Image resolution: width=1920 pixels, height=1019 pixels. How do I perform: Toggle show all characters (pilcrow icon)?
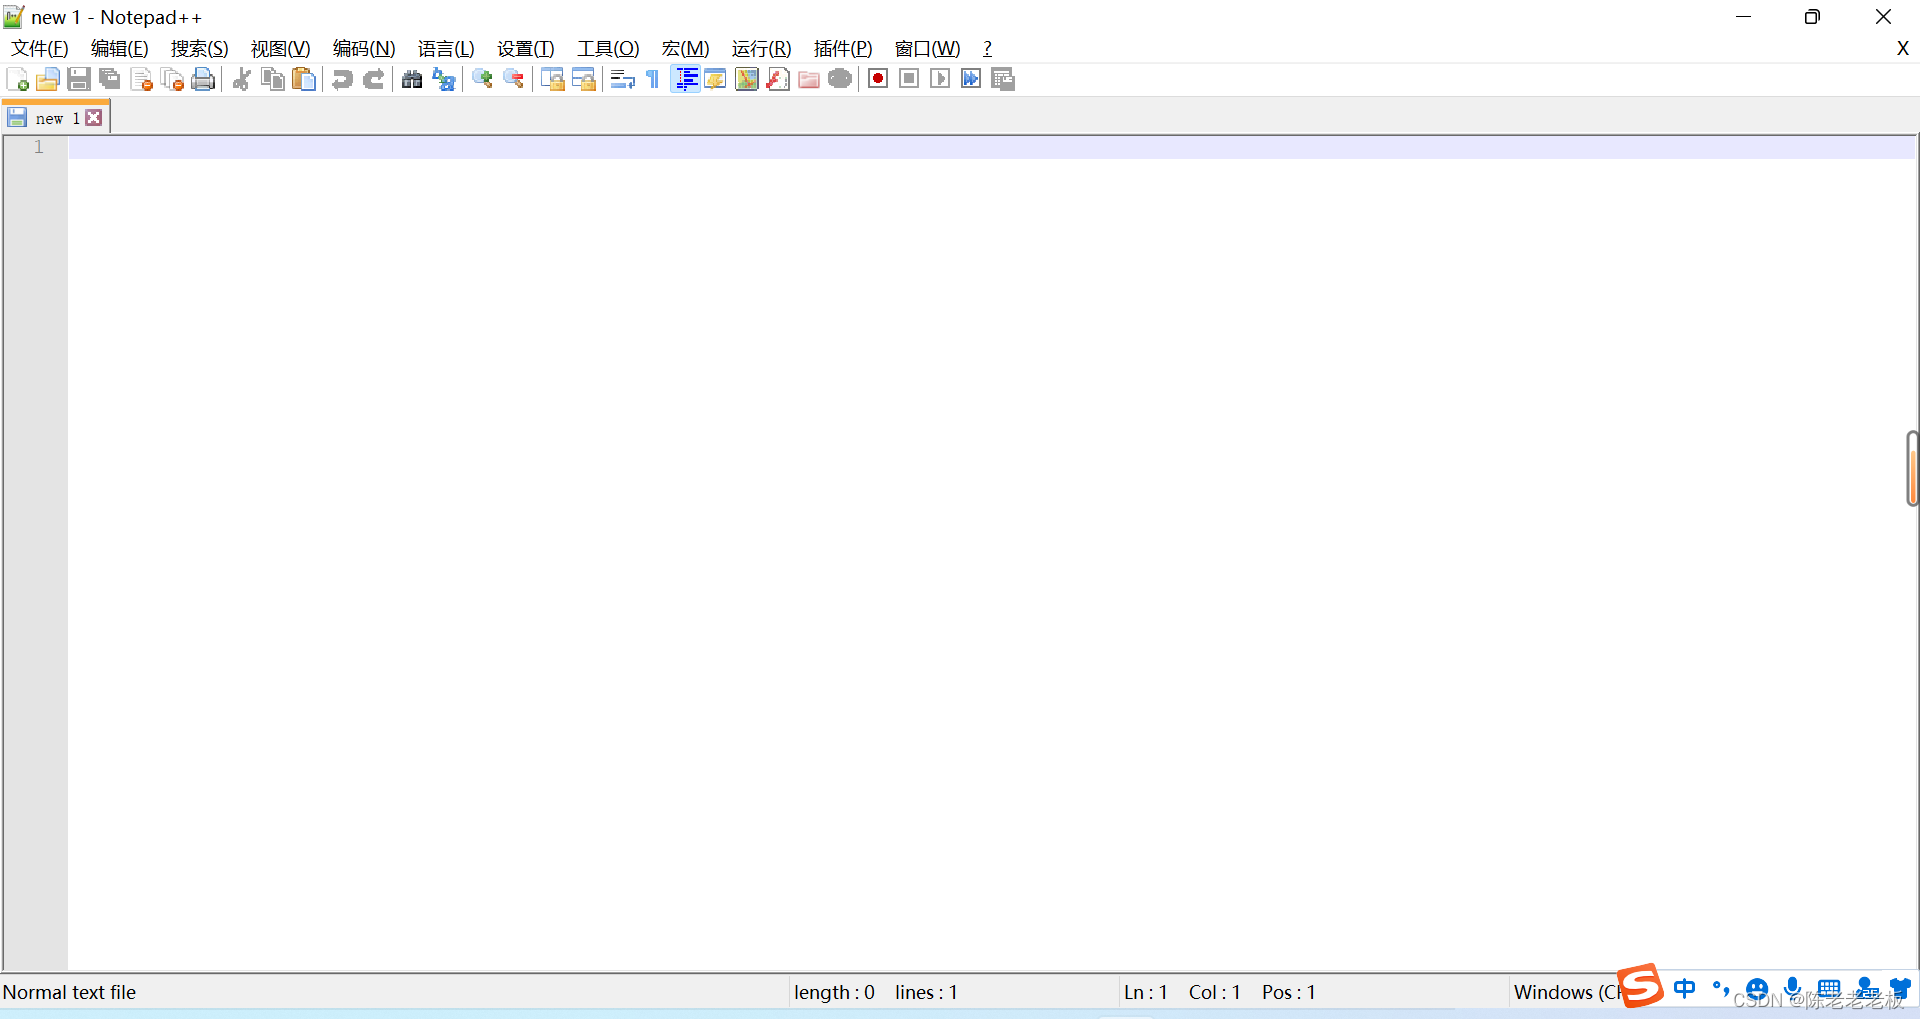(653, 79)
